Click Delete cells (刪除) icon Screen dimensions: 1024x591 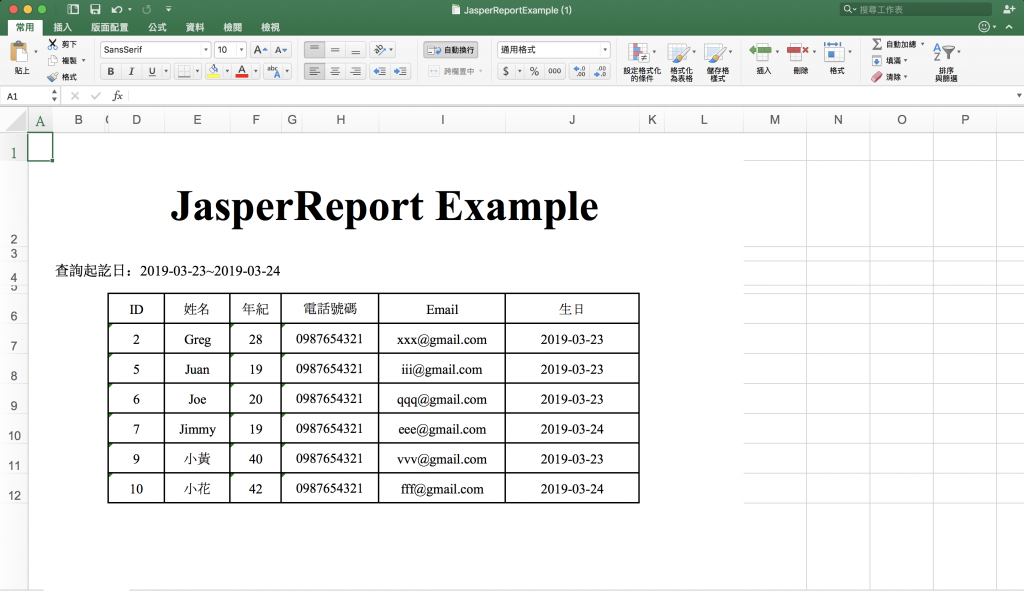(798, 52)
